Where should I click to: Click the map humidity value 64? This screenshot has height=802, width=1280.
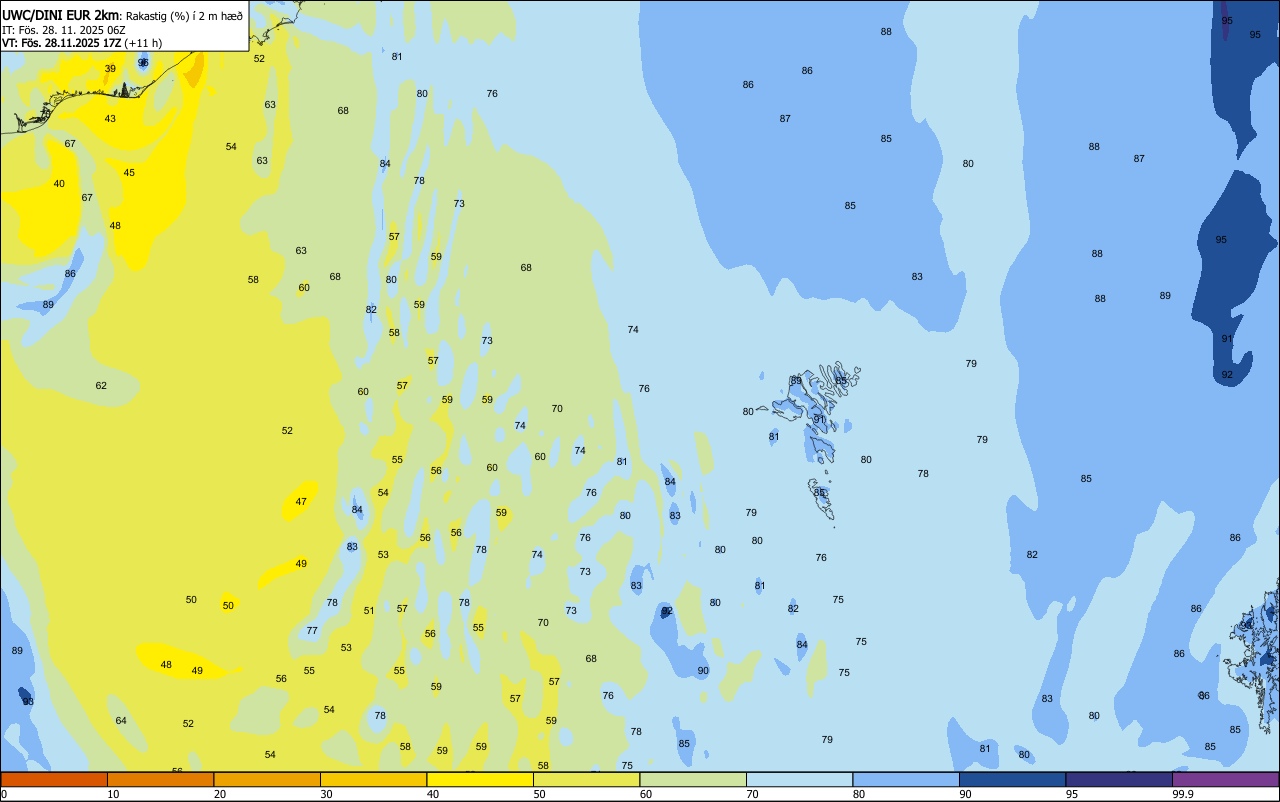(x=121, y=721)
